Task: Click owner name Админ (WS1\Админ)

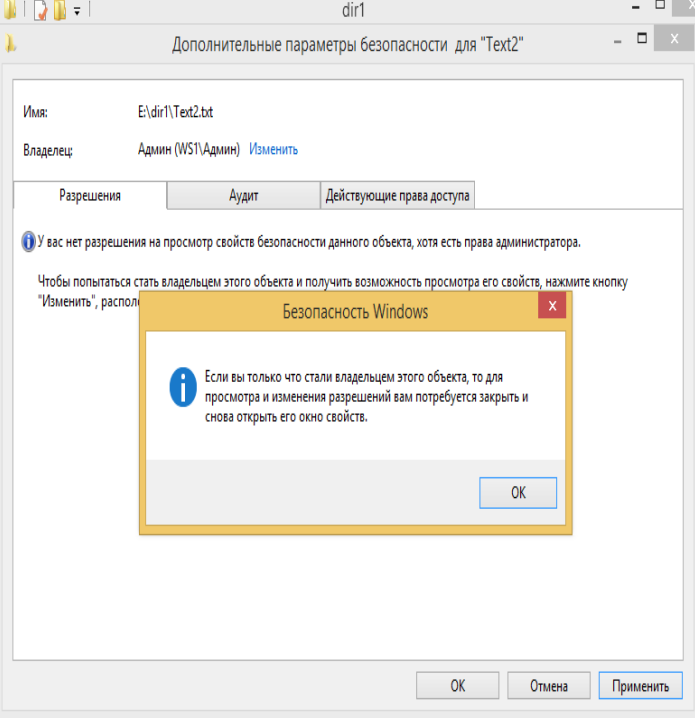Action: (189, 149)
